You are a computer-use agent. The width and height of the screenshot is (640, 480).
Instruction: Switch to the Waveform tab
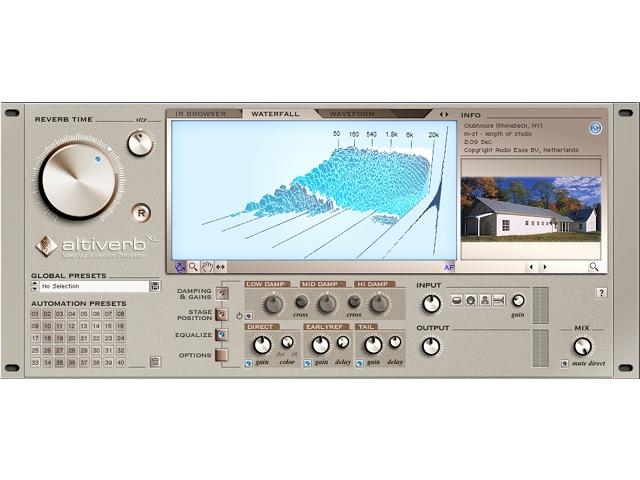pos(352,114)
